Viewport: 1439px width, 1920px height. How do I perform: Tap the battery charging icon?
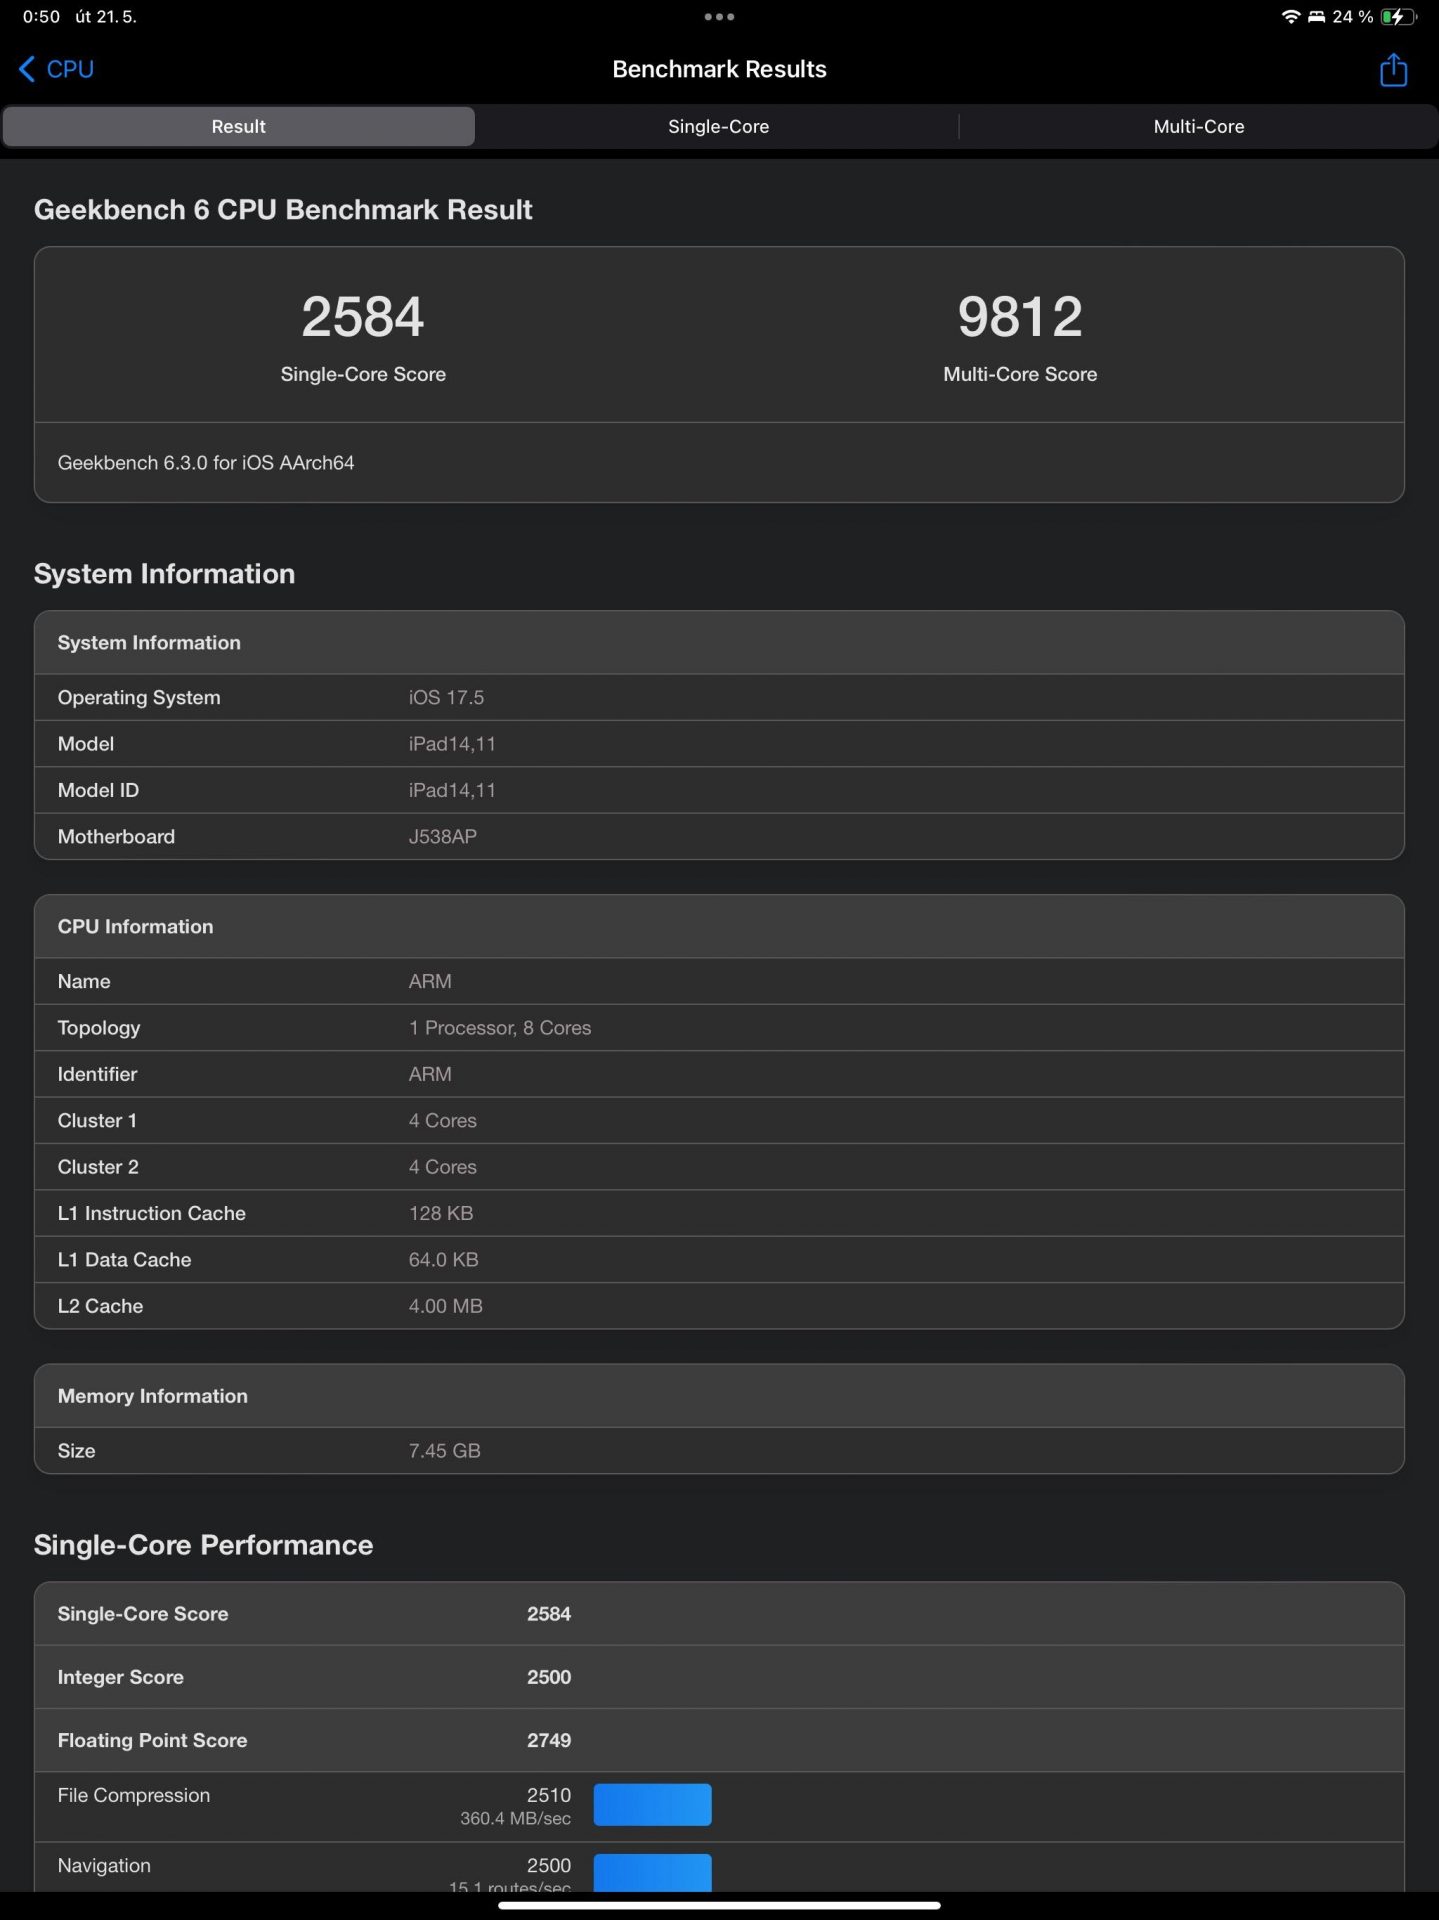[1397, 17]
